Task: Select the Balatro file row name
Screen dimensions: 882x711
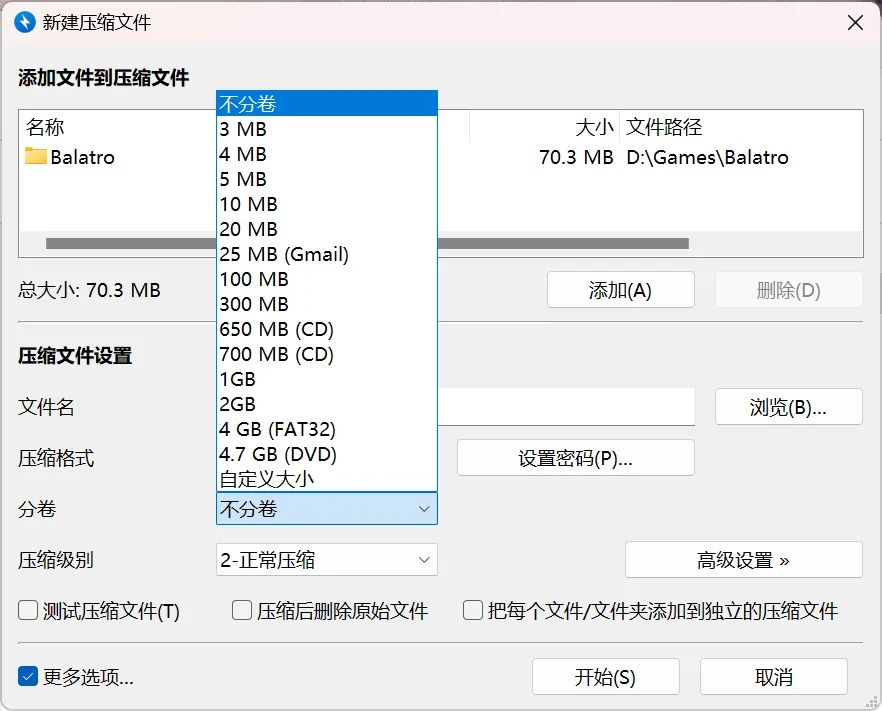Action: (83, 157)
